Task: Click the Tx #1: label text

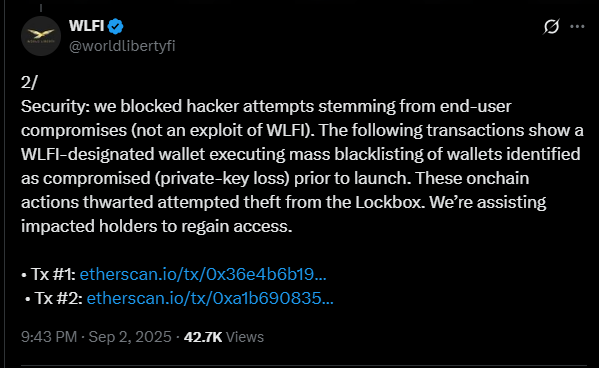Action: click(53, 274)
